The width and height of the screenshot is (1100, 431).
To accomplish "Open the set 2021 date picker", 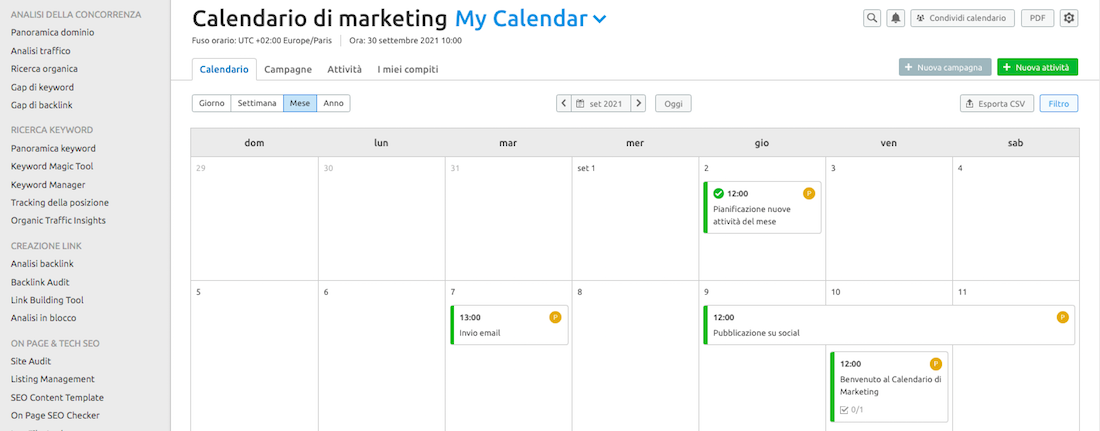I will [x=601, y=103].
